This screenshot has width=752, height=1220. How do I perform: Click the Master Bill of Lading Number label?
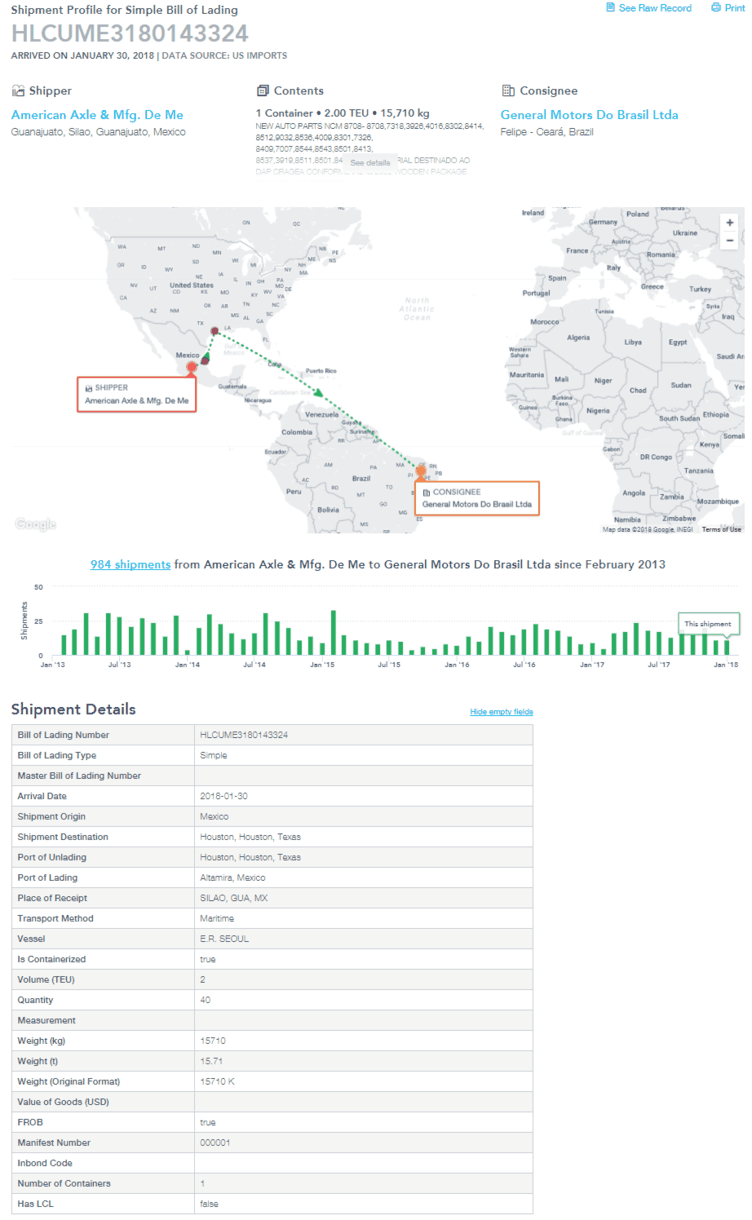(x=79, y=776)
